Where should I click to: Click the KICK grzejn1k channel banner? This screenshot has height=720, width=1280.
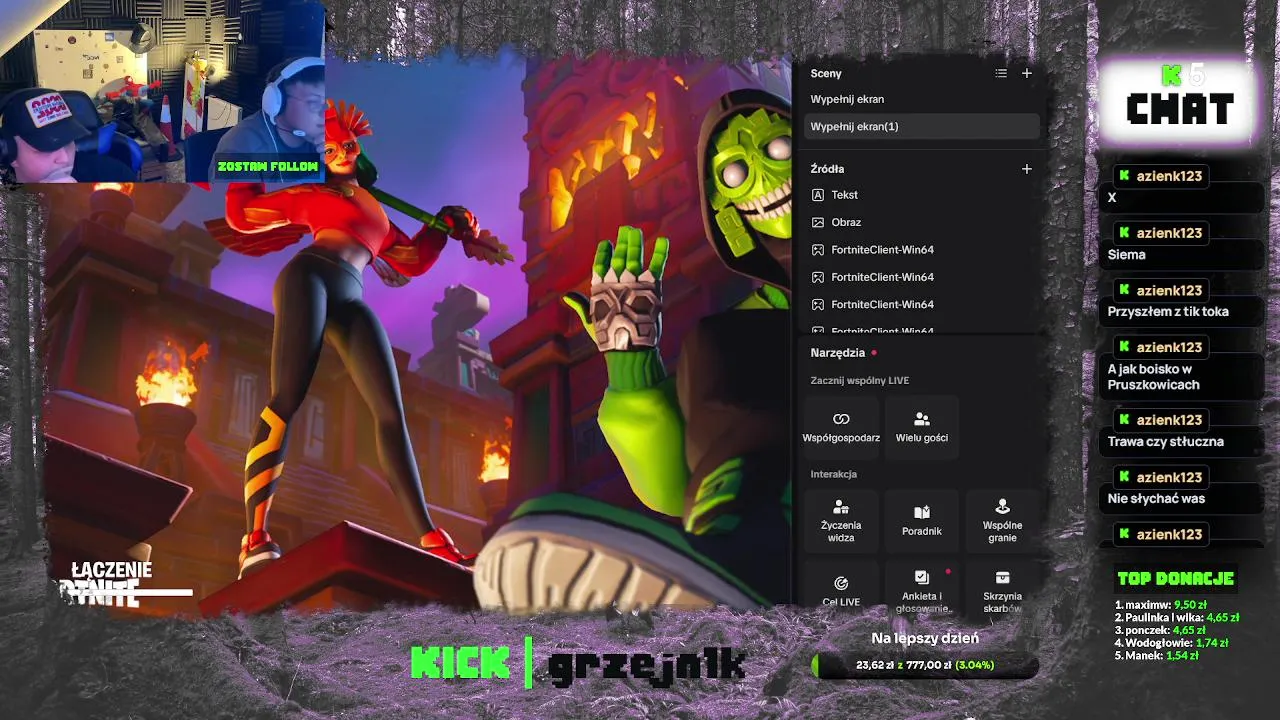(578, 664)
